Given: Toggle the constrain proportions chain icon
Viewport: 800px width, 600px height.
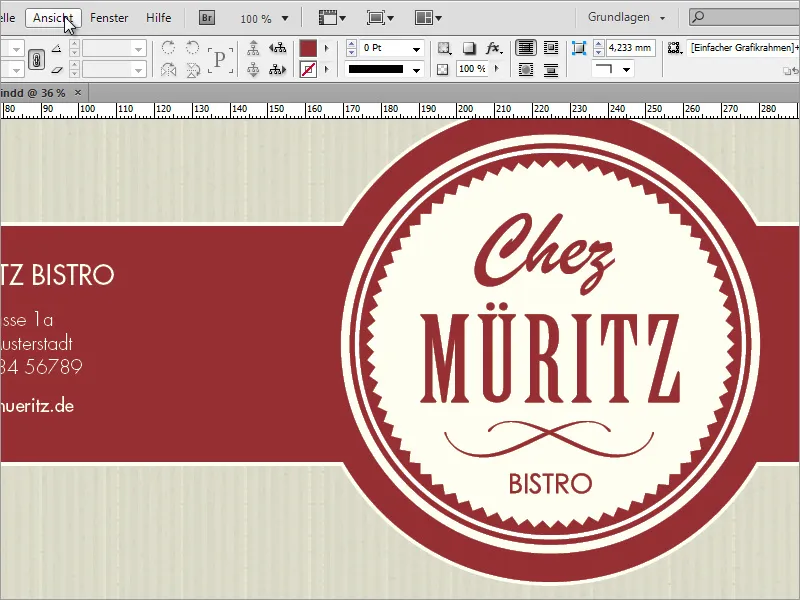Looking at the screenshot, I should pyautogui.click(x=36, y=59).
